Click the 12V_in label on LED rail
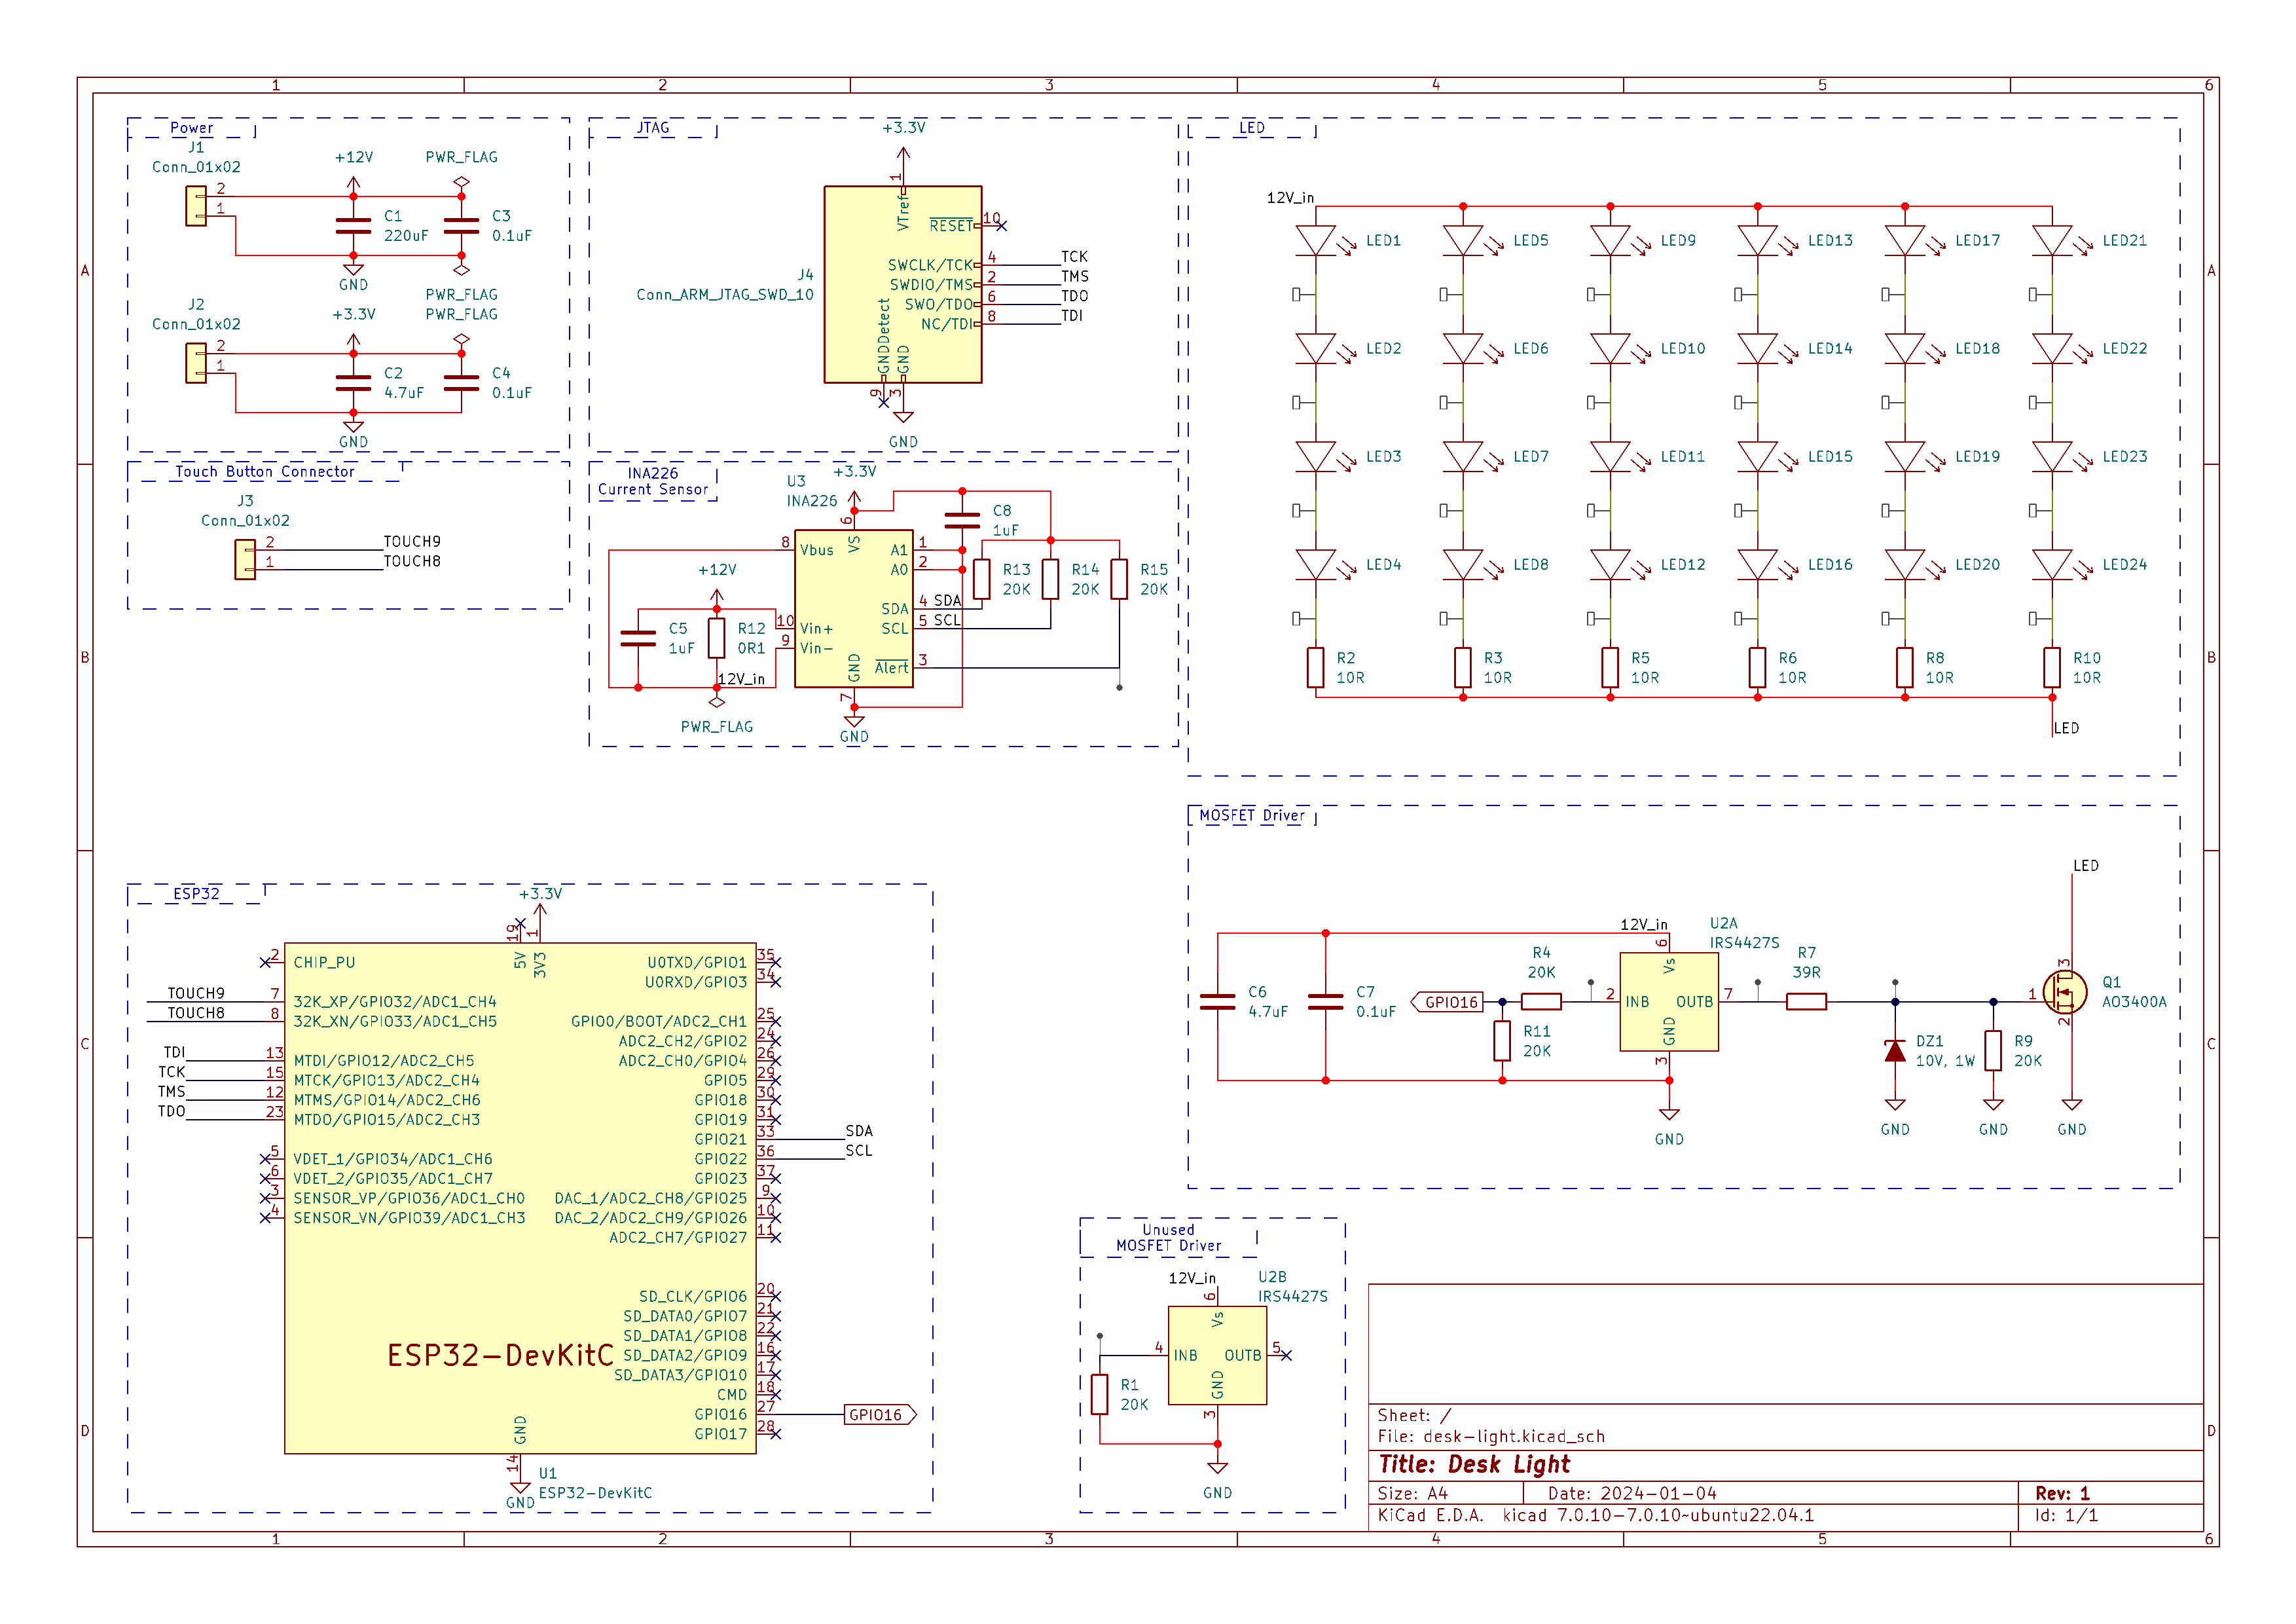The image size is (2296, 1624). tap(1290, 197)
